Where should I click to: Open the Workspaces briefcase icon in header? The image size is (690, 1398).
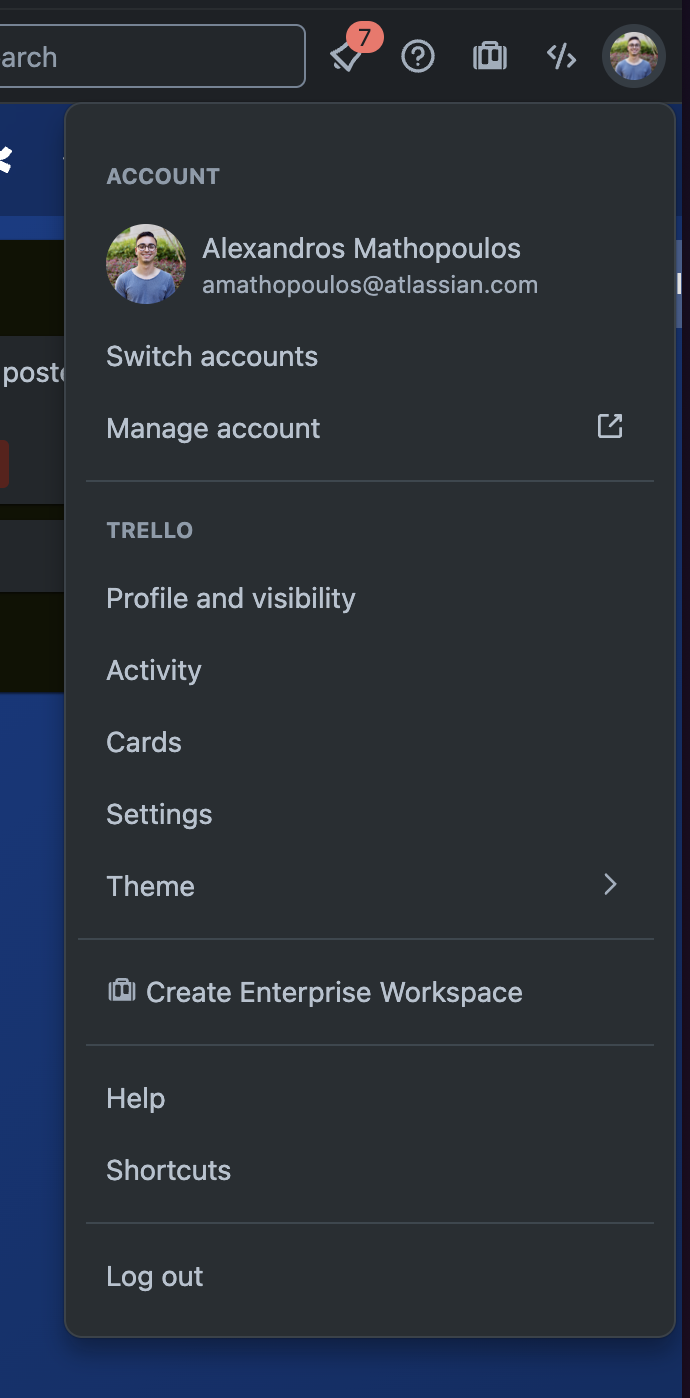(490, 57)
